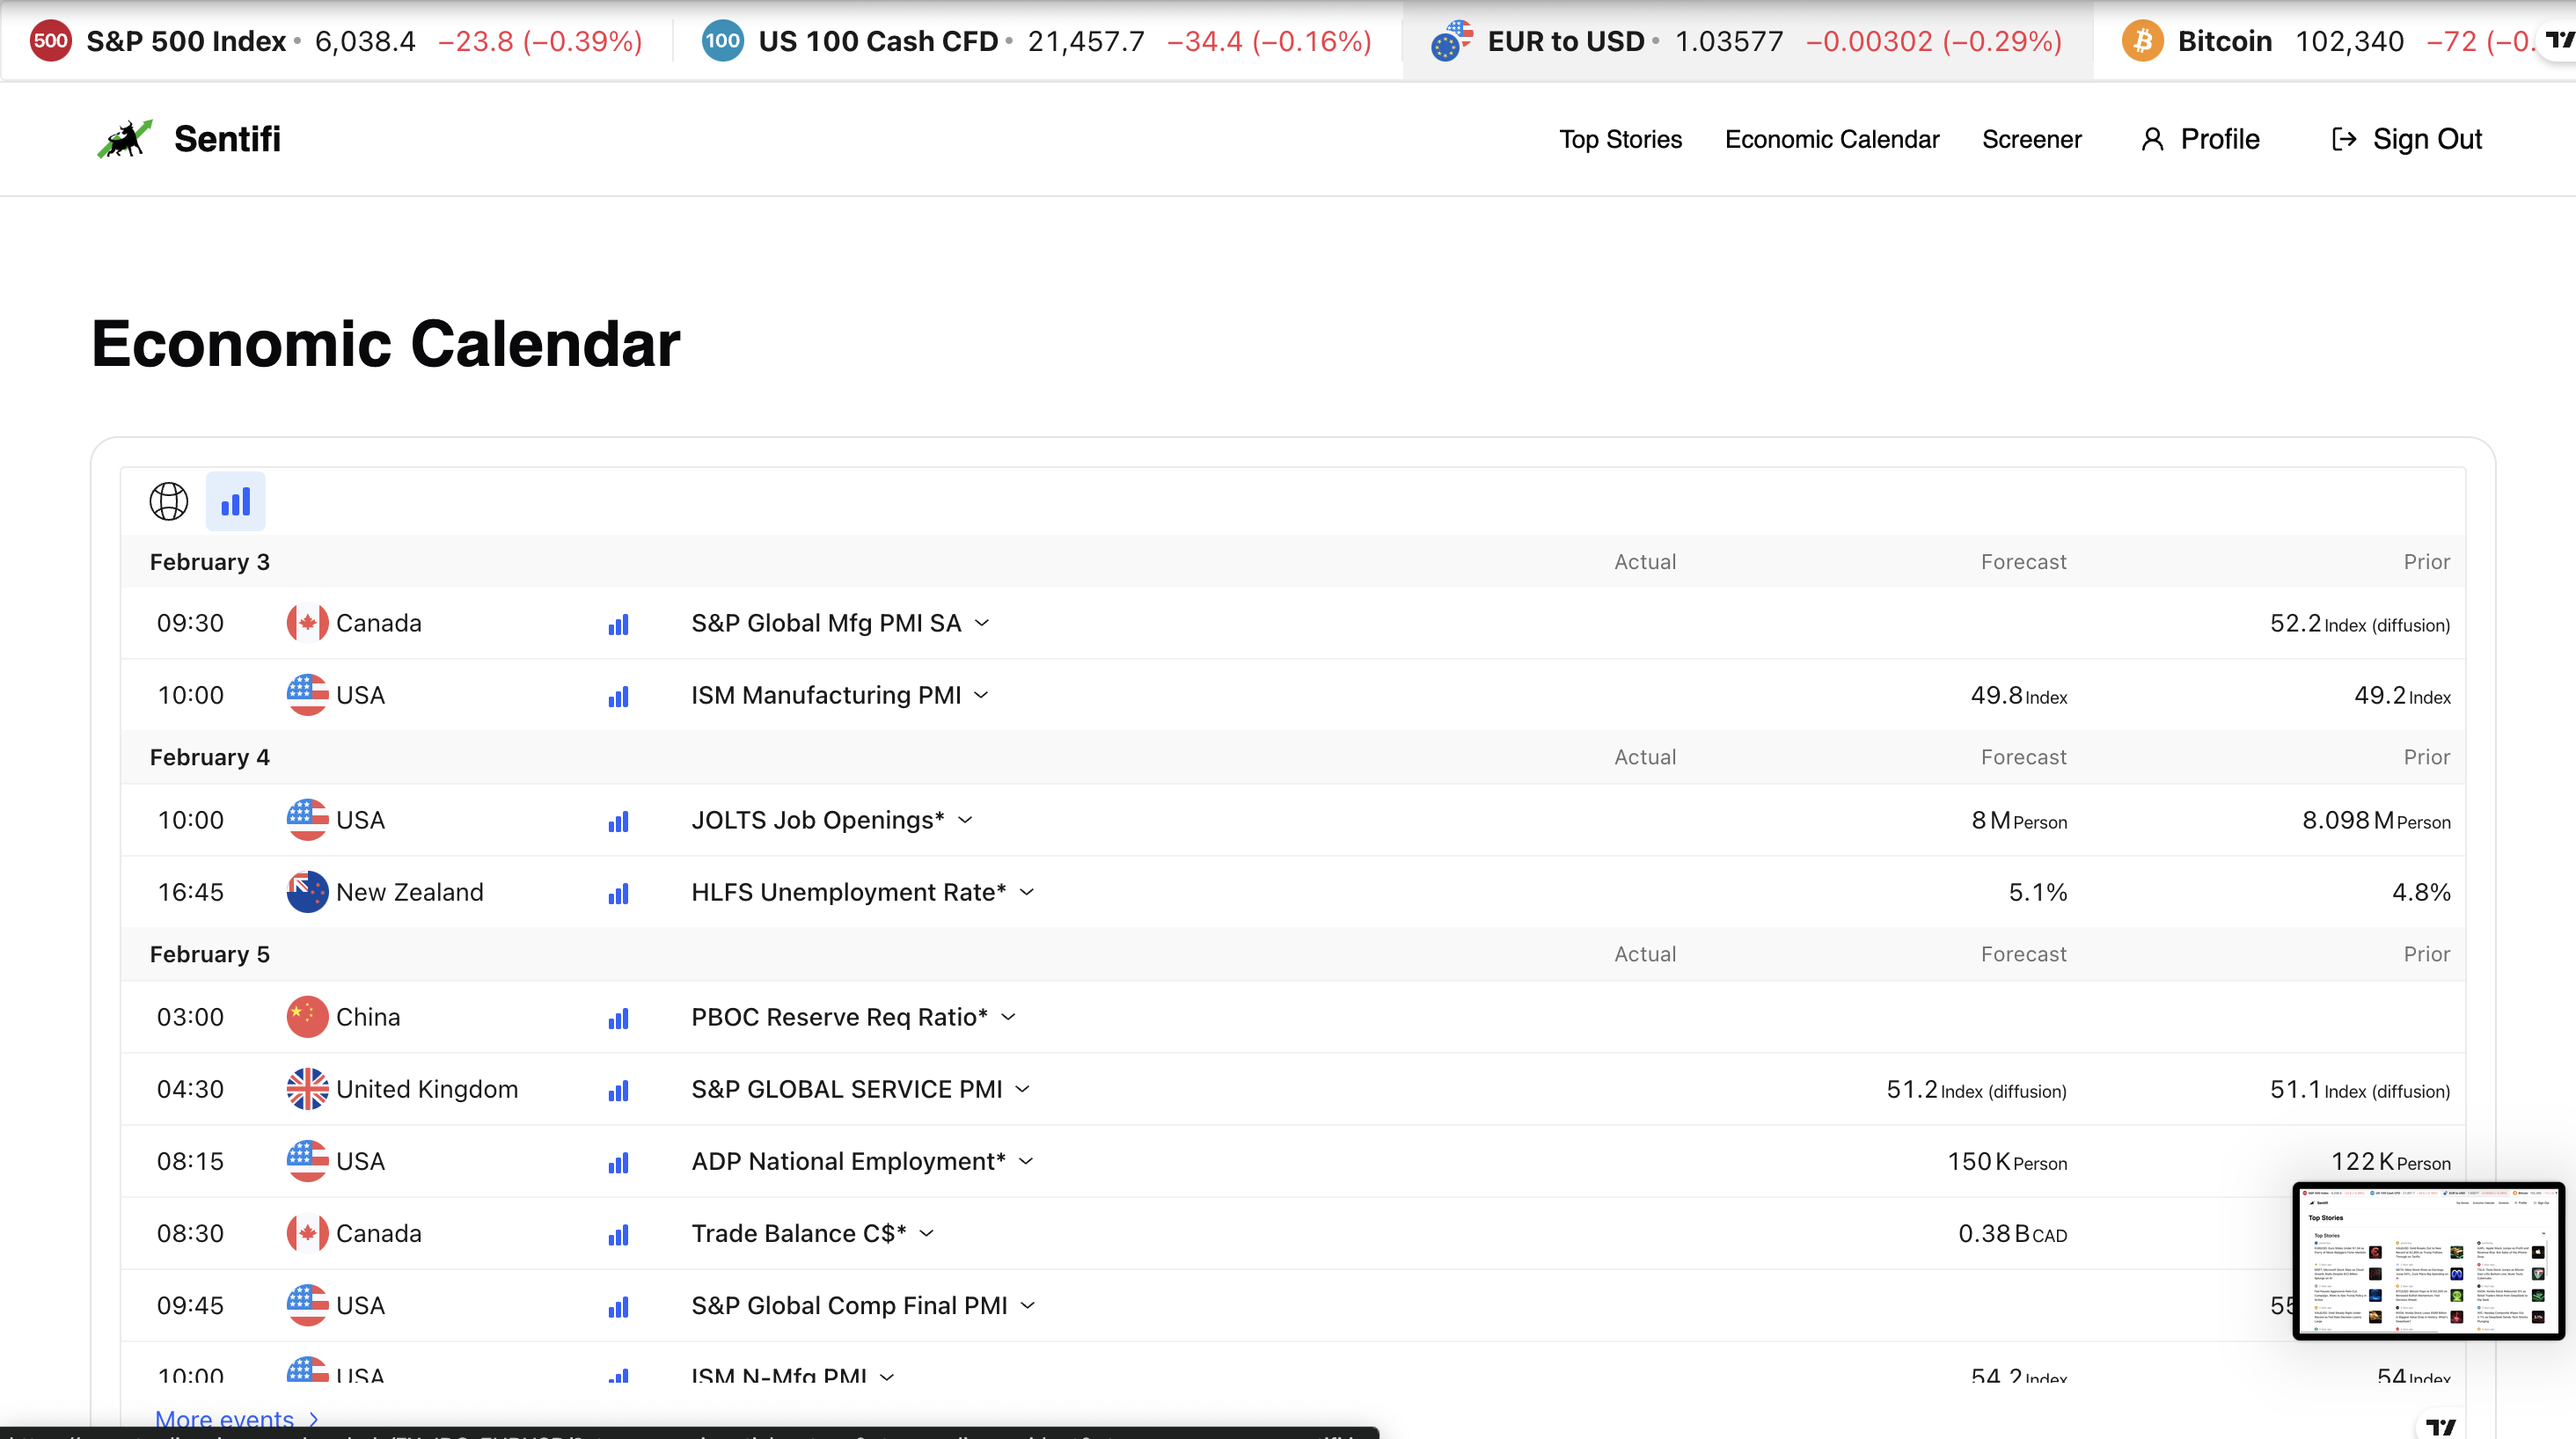Open the Top Stories preview thumbnail
Viewport: 2576px width, 1439px height.
pyautogui.click(x=2427, y=1261)
